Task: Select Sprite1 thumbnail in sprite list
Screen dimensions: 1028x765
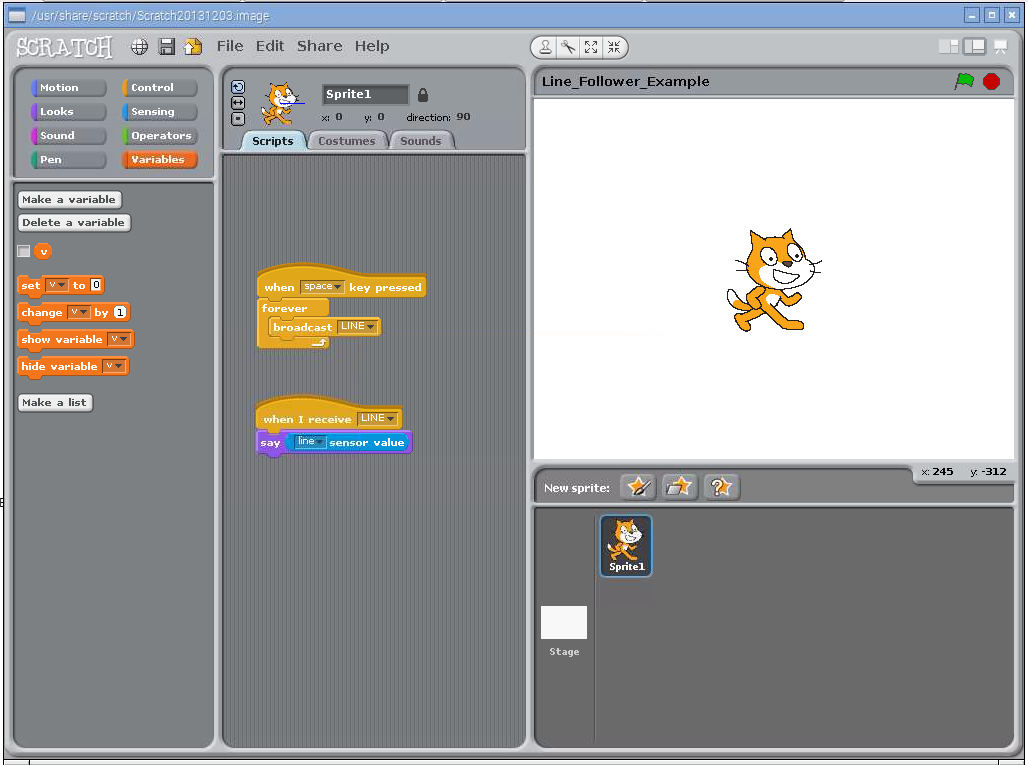Action: pyautogui.click(x=625, y=545)
